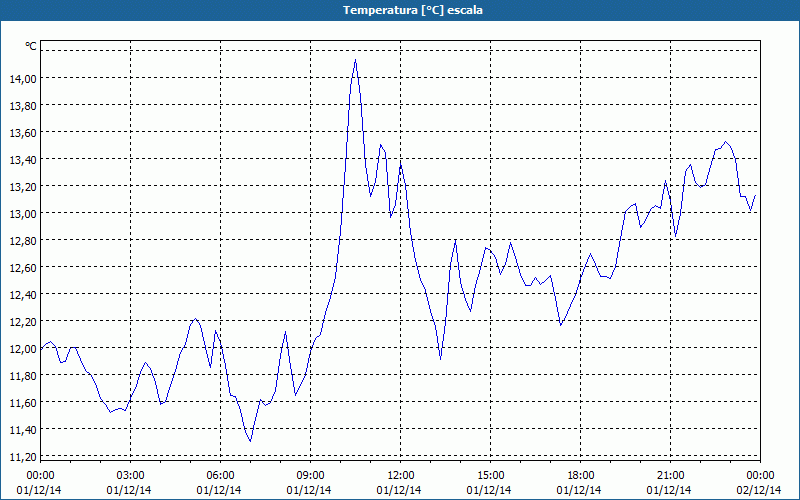Screen dimensions: 800x500
Task: Select the 01/12/14 date under 21:00
Action: tap(669, 490)
